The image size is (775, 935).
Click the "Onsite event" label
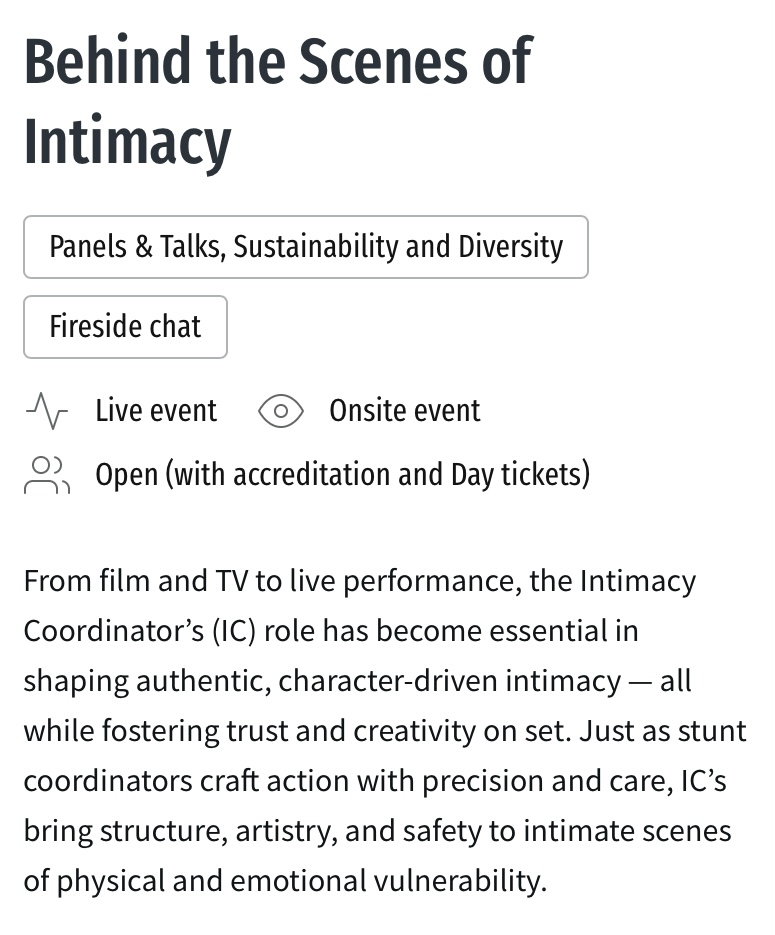pyautogui.click(x=405, y=411)
